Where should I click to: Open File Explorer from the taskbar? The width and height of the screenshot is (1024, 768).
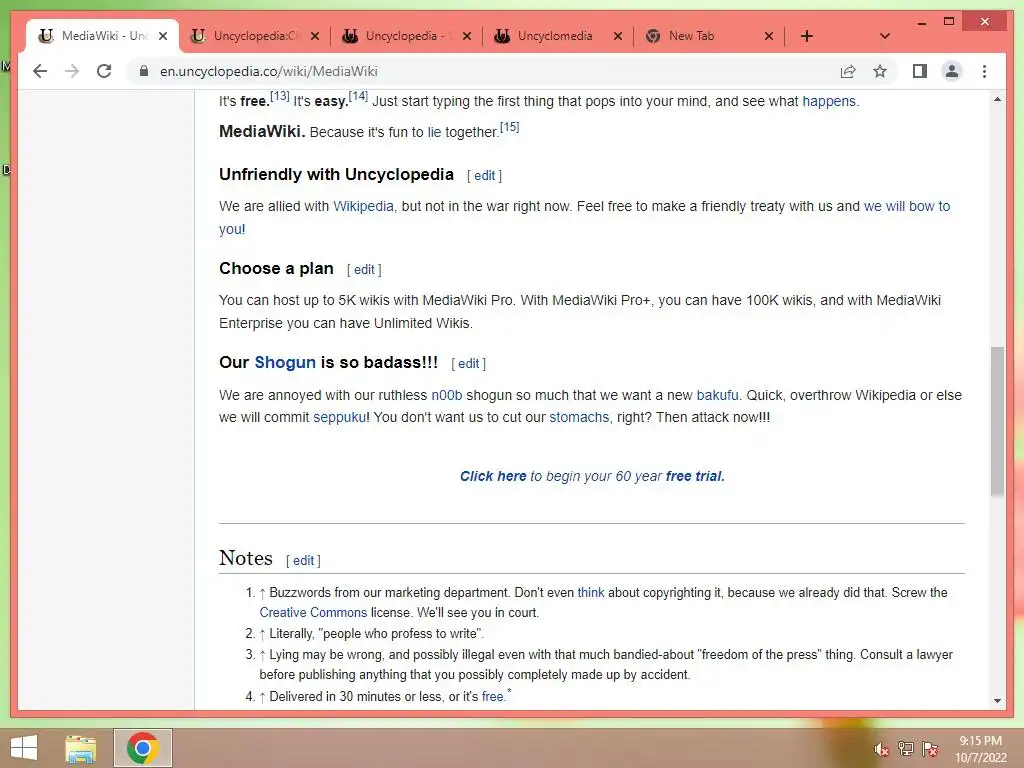80,748
